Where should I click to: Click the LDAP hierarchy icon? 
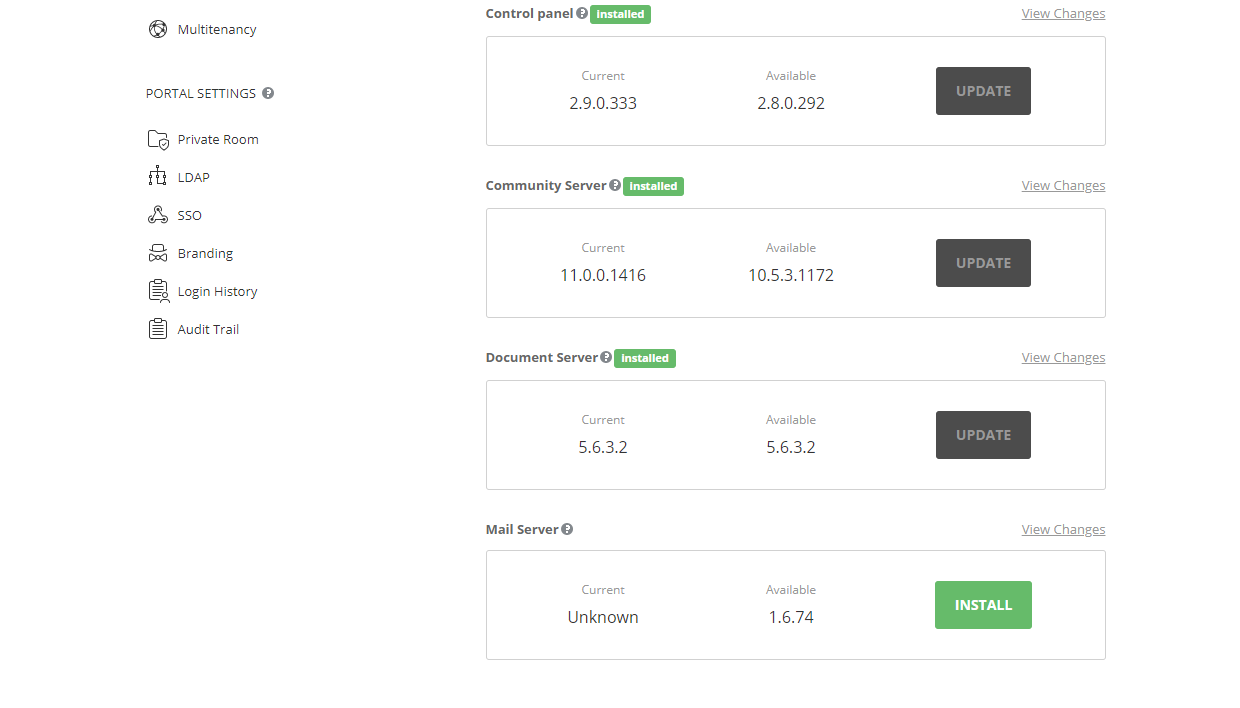(157, 177)
